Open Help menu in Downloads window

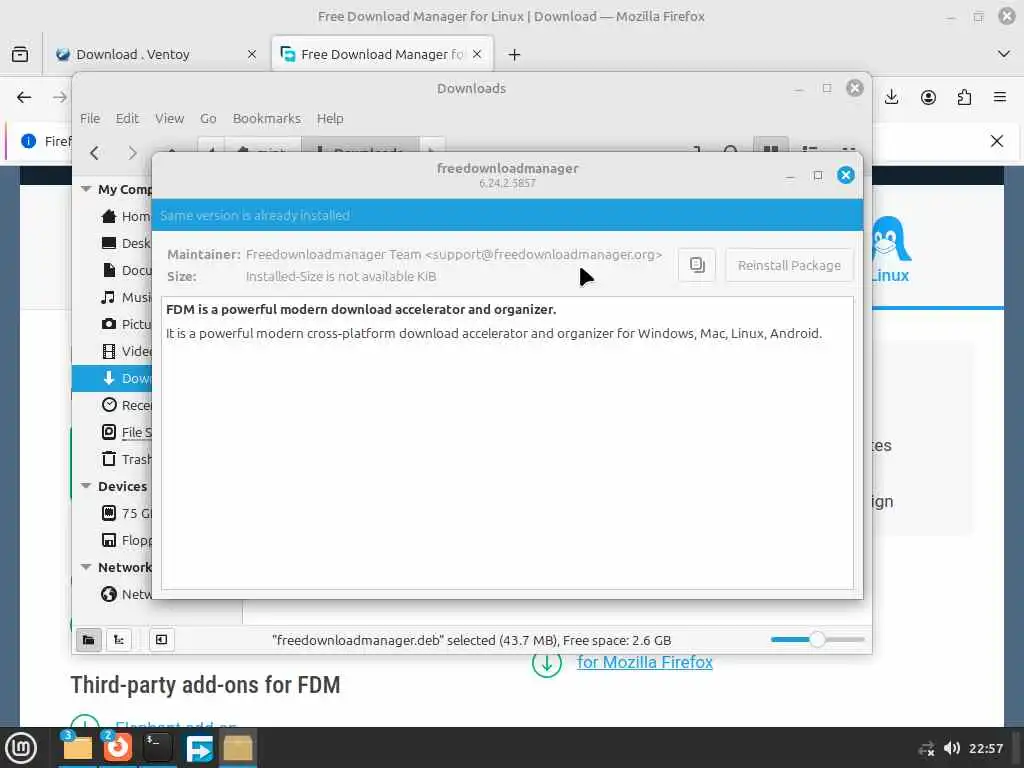coord(330,118)
